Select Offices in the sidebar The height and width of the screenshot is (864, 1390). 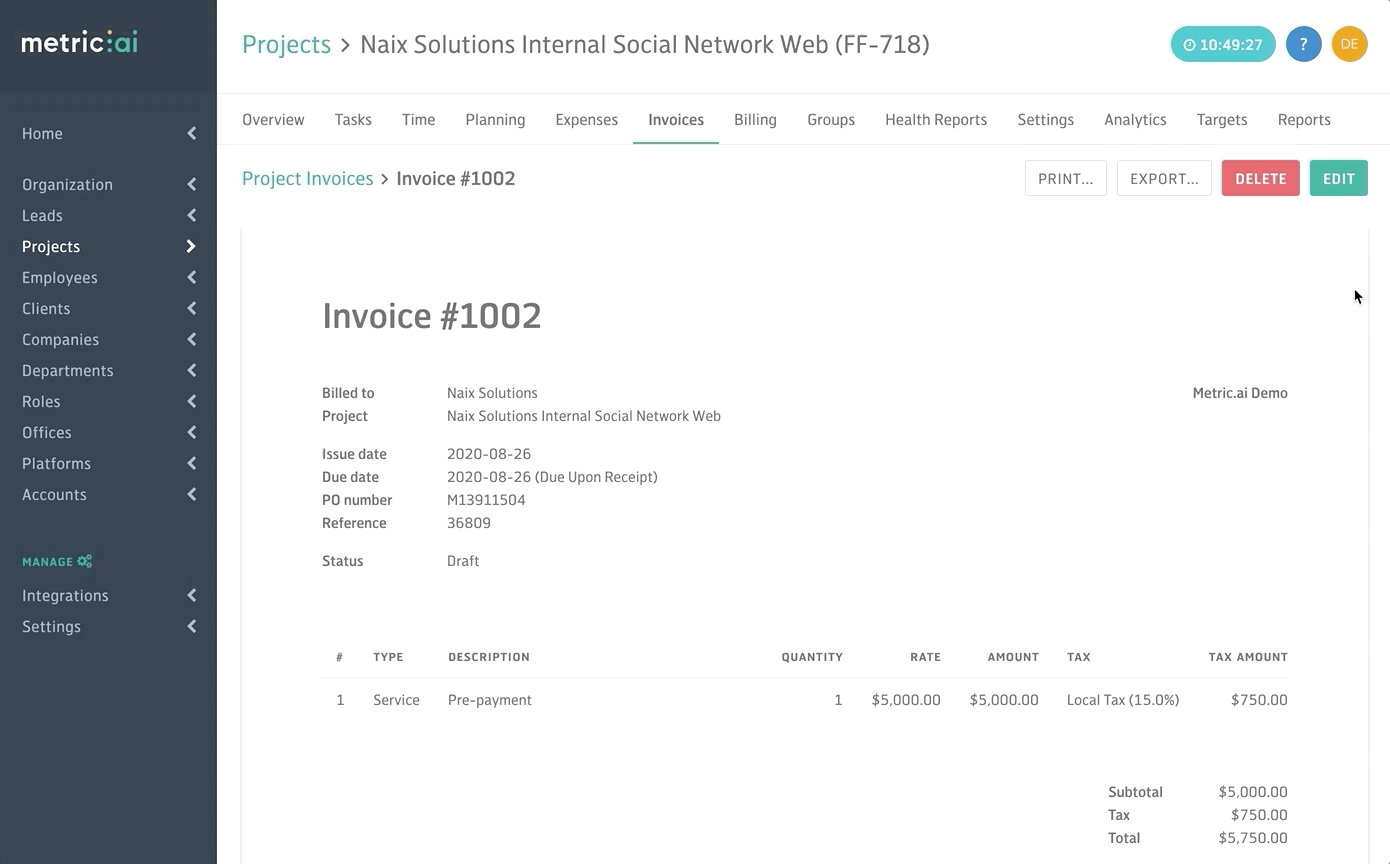tap(47, 432)
